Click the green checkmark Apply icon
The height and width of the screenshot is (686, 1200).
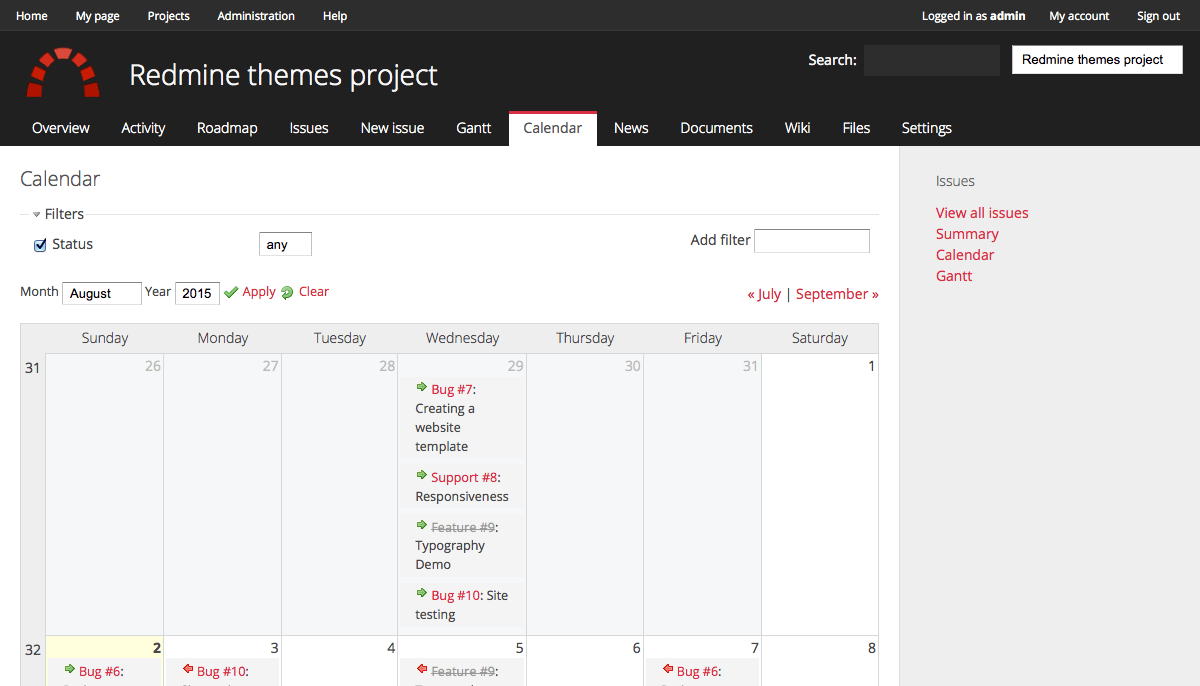point(231,292)
